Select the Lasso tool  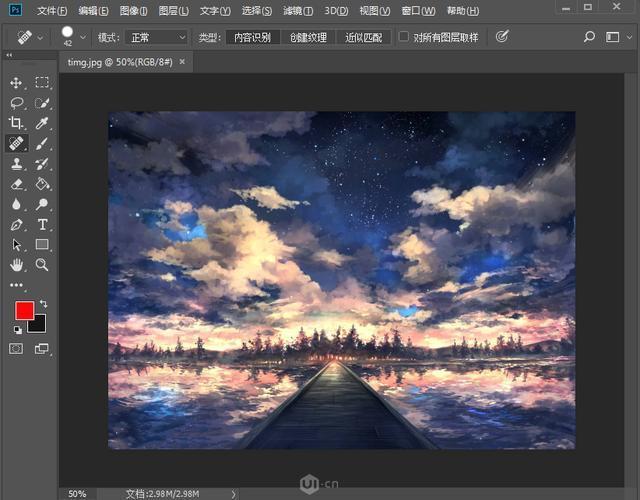[x=16, y=103]
